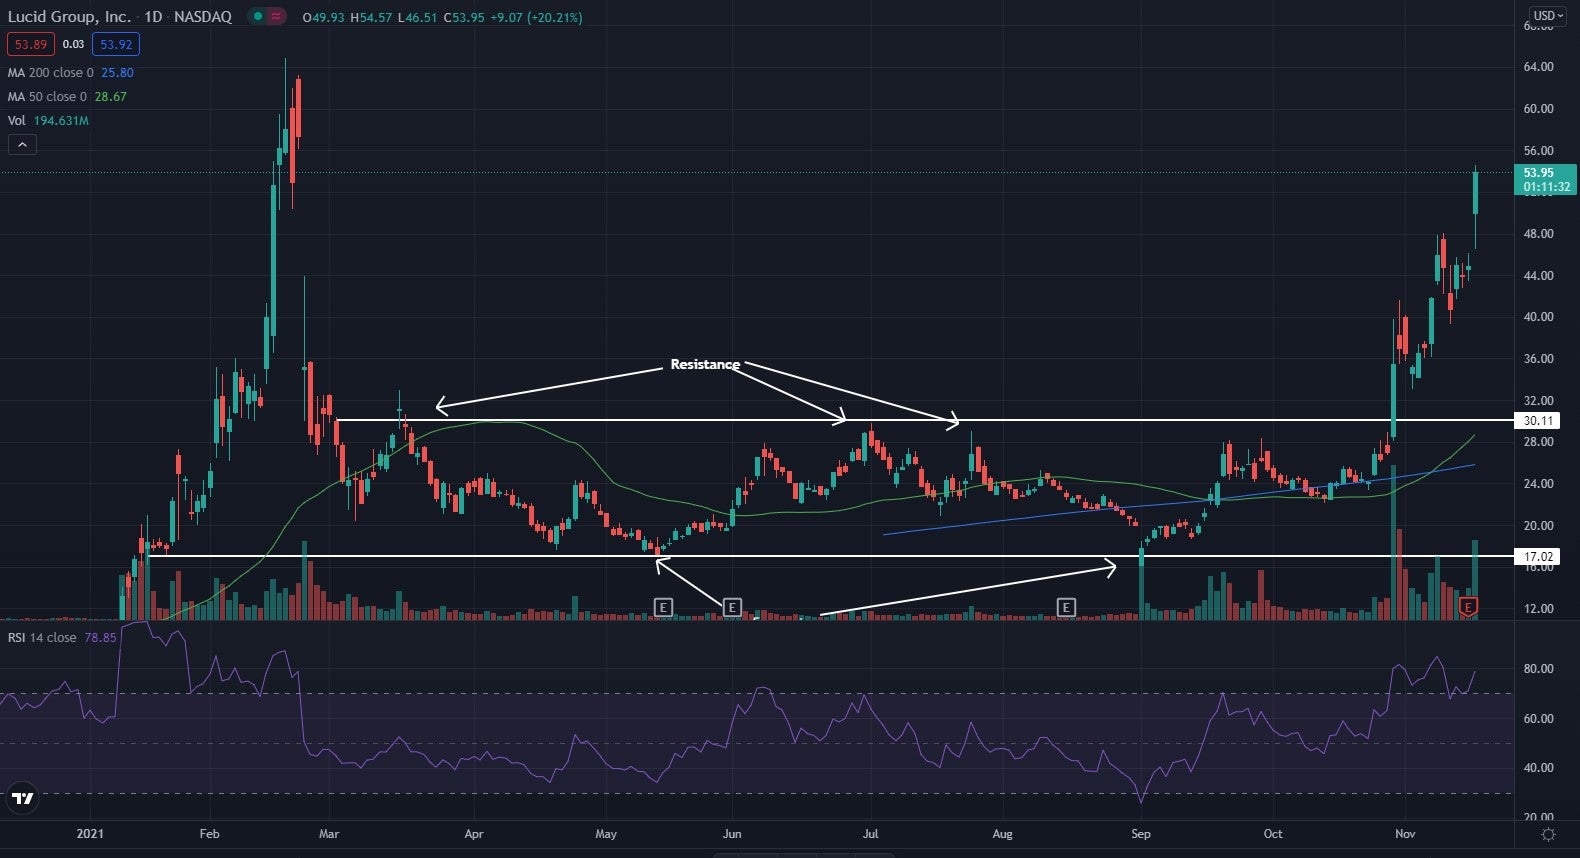Screen dimensions: 1580x858
Task: Click Jun on the time axis
Action: click(x=732, y=834)
